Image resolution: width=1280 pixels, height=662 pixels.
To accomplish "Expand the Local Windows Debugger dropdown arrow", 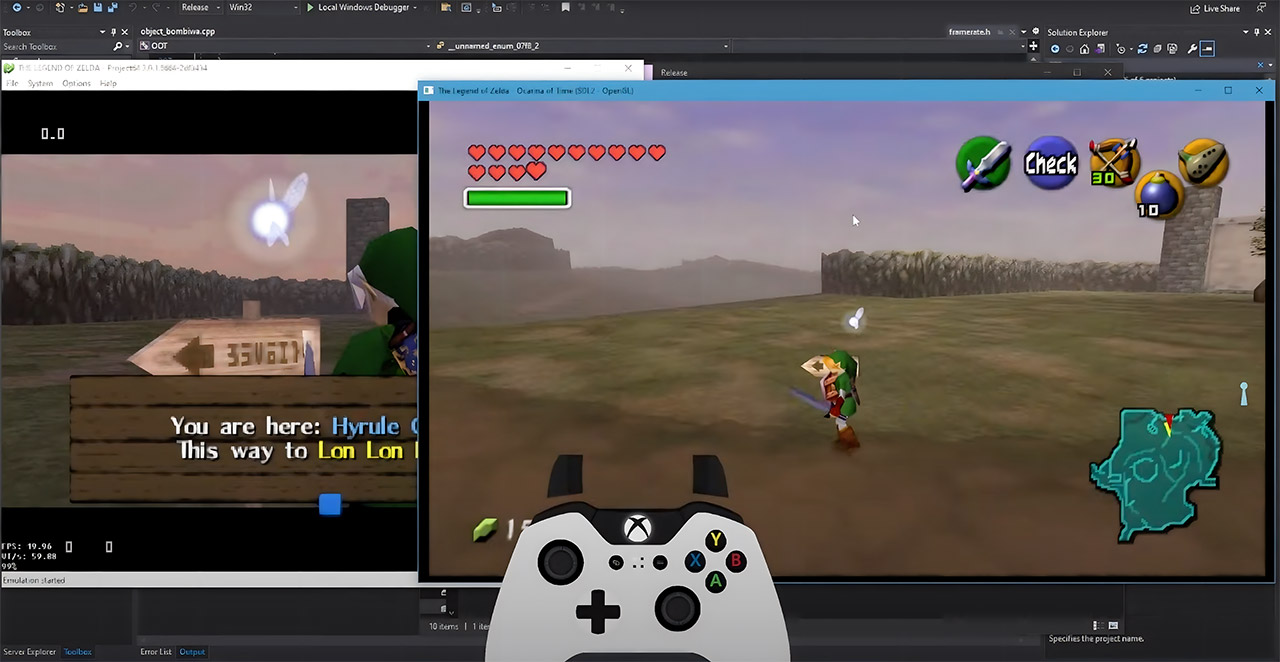I will pyautogui.click(x=415, y=7).
